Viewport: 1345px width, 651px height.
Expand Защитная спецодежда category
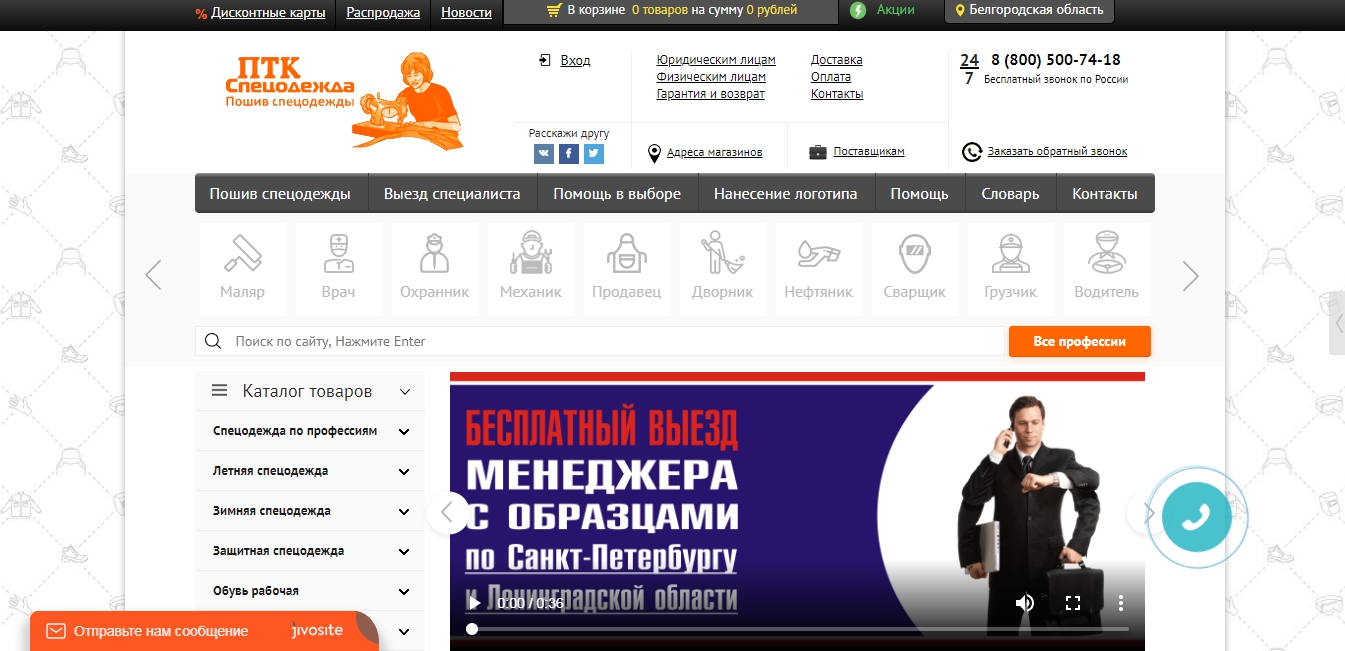(x=404, y=552)
